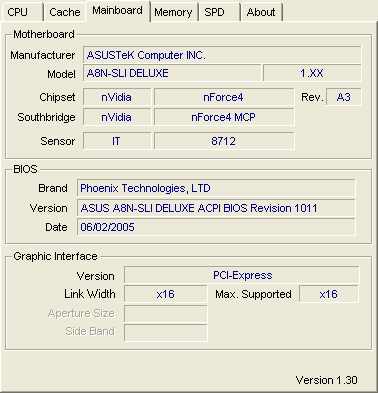Image resolution: width=378 pixels, height=393 pixels.
Task: Click the Southbridge value nForce4 MCP
Action: pos(224,117)
